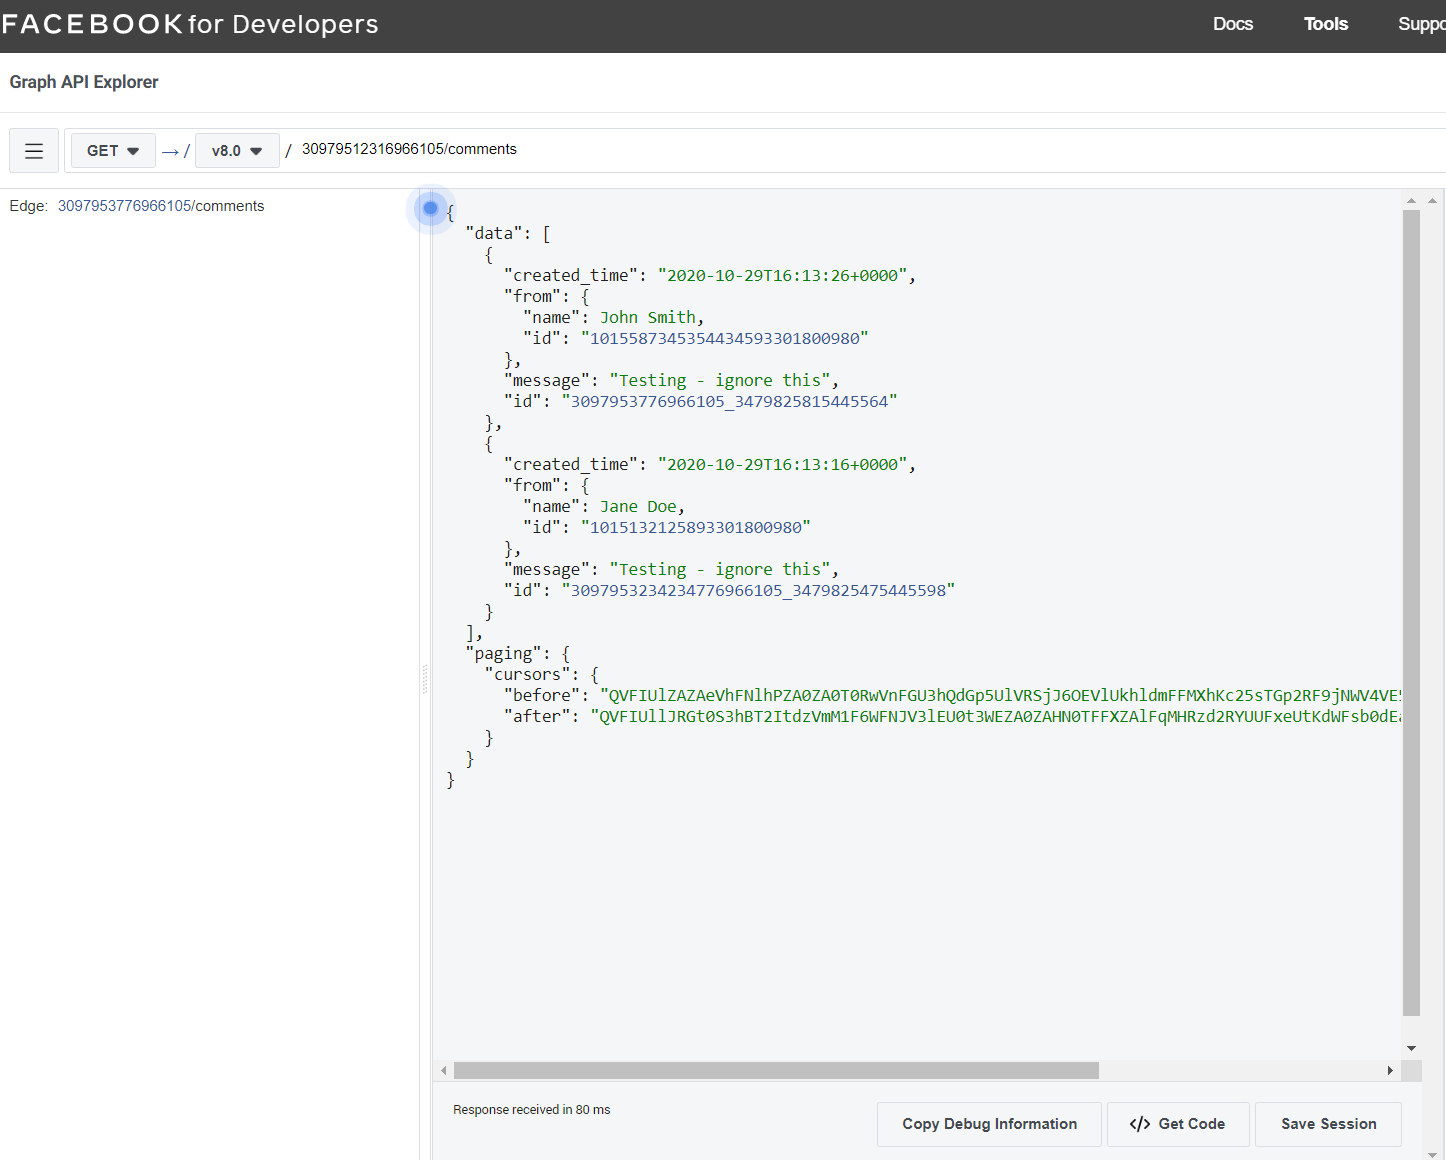
Task: Click the page scrollbar up arrow
Action: point(1433,201)
